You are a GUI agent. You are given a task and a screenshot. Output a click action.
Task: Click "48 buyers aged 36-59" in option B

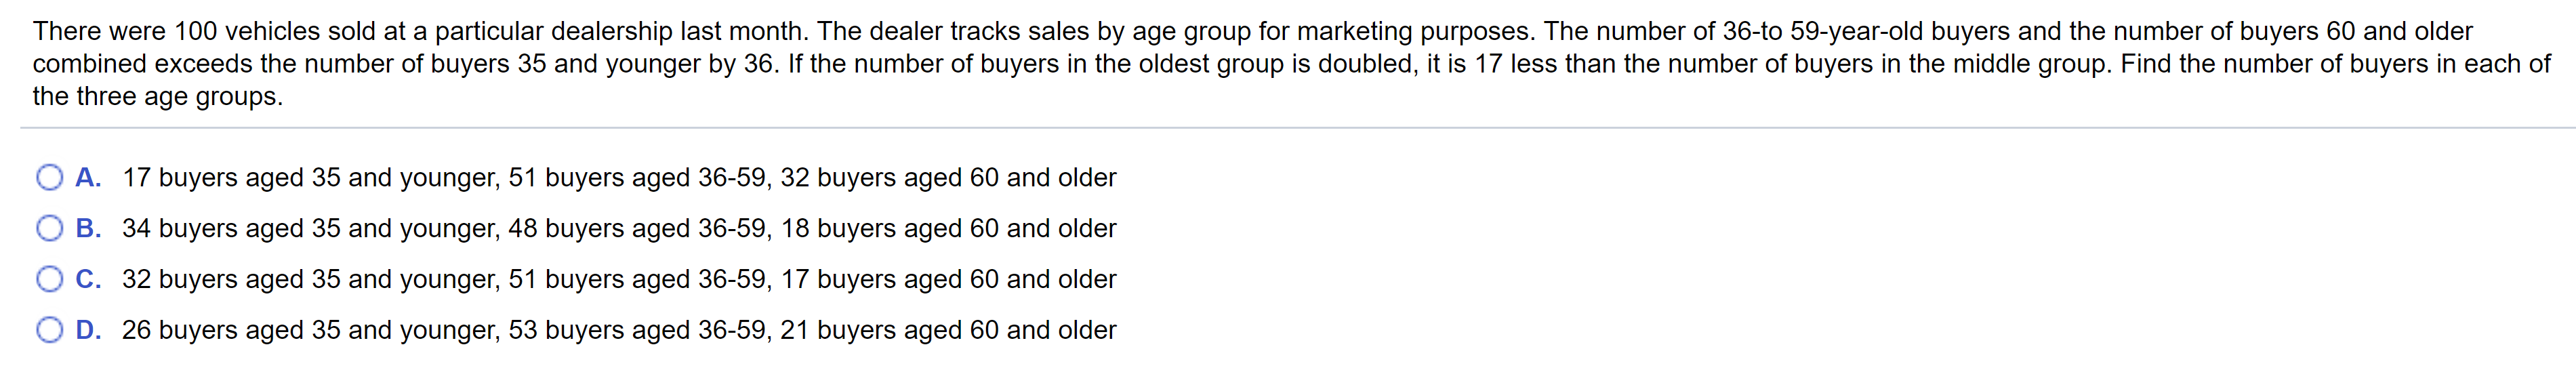639,229
